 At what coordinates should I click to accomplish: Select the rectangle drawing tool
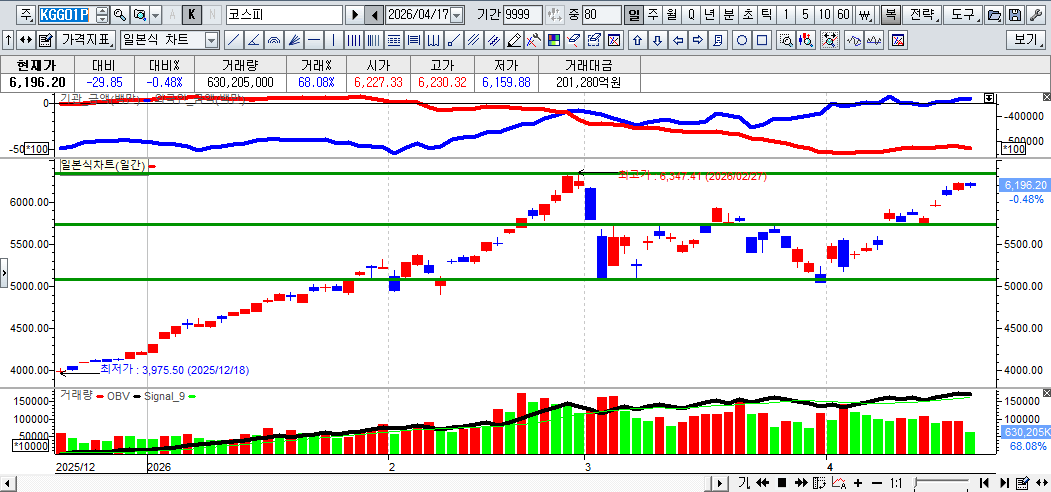[x=762, y=40]
